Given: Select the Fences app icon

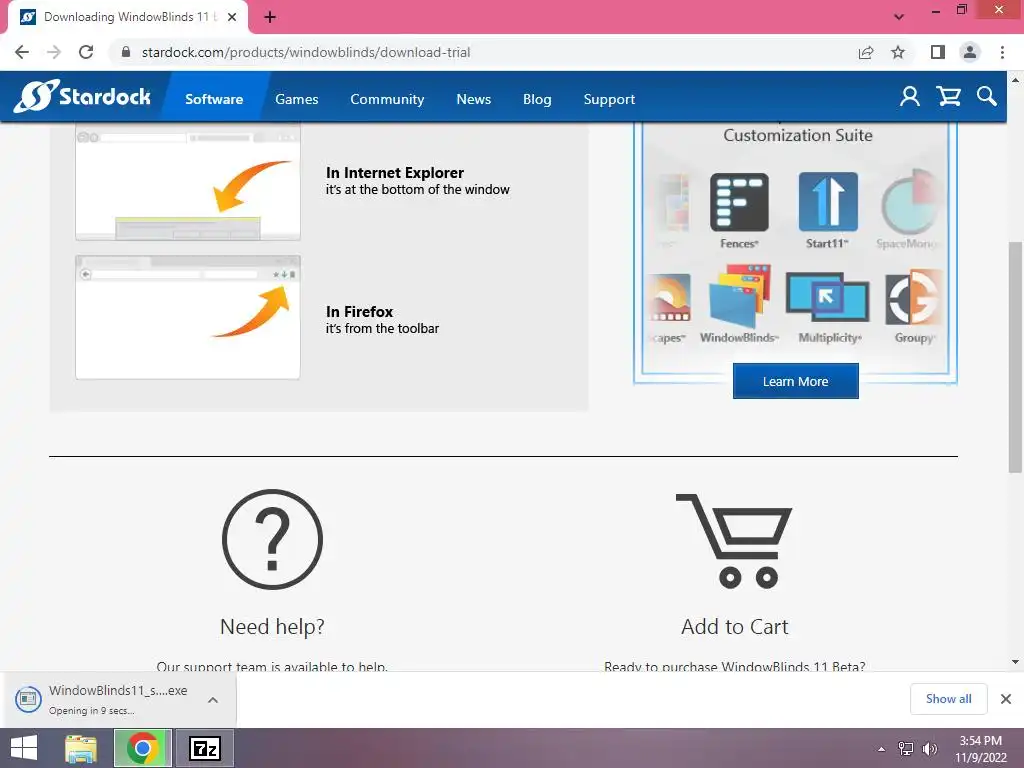Looking at the screenshot, I should 739,202.
